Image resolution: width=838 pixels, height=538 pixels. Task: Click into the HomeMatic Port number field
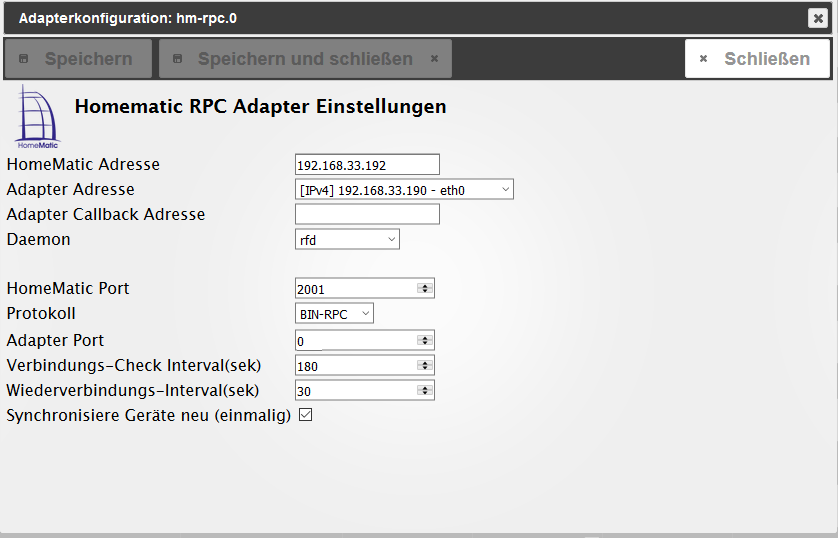point(355,289)
